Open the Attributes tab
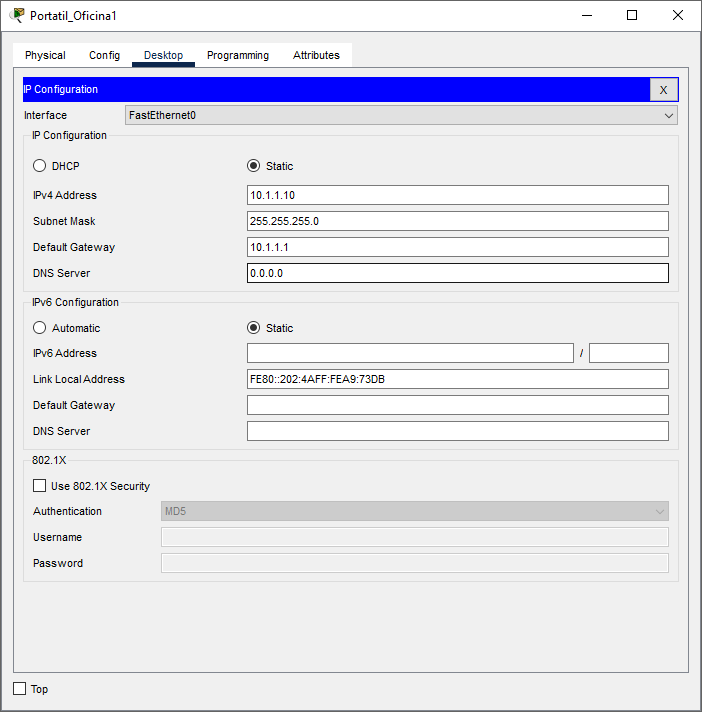 point(316,56)
